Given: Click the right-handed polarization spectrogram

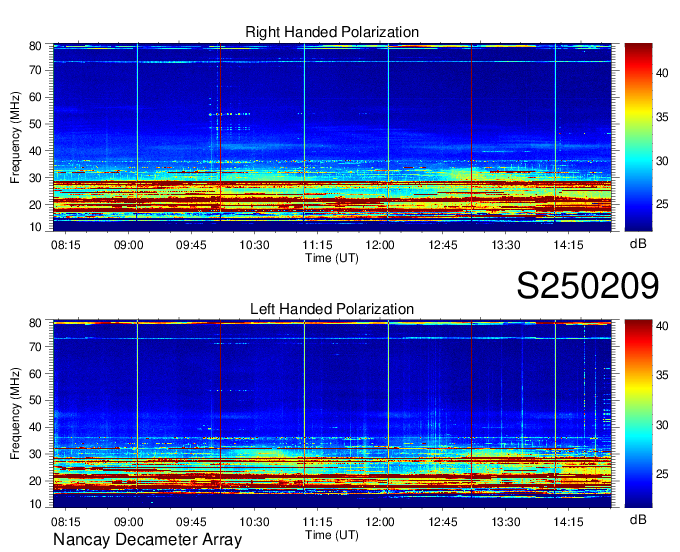Looking at the screenshot, I should coord(332,137).
